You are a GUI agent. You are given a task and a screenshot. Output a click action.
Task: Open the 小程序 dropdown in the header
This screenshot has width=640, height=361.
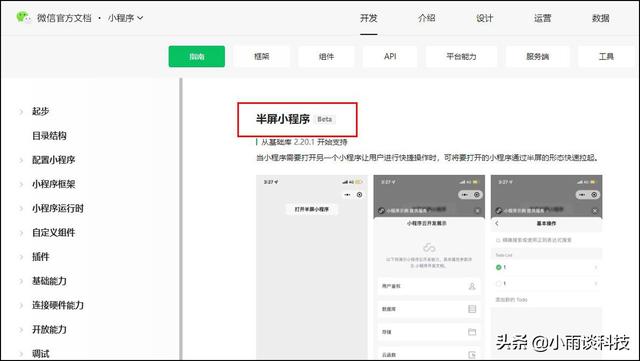tap(125, 18)
